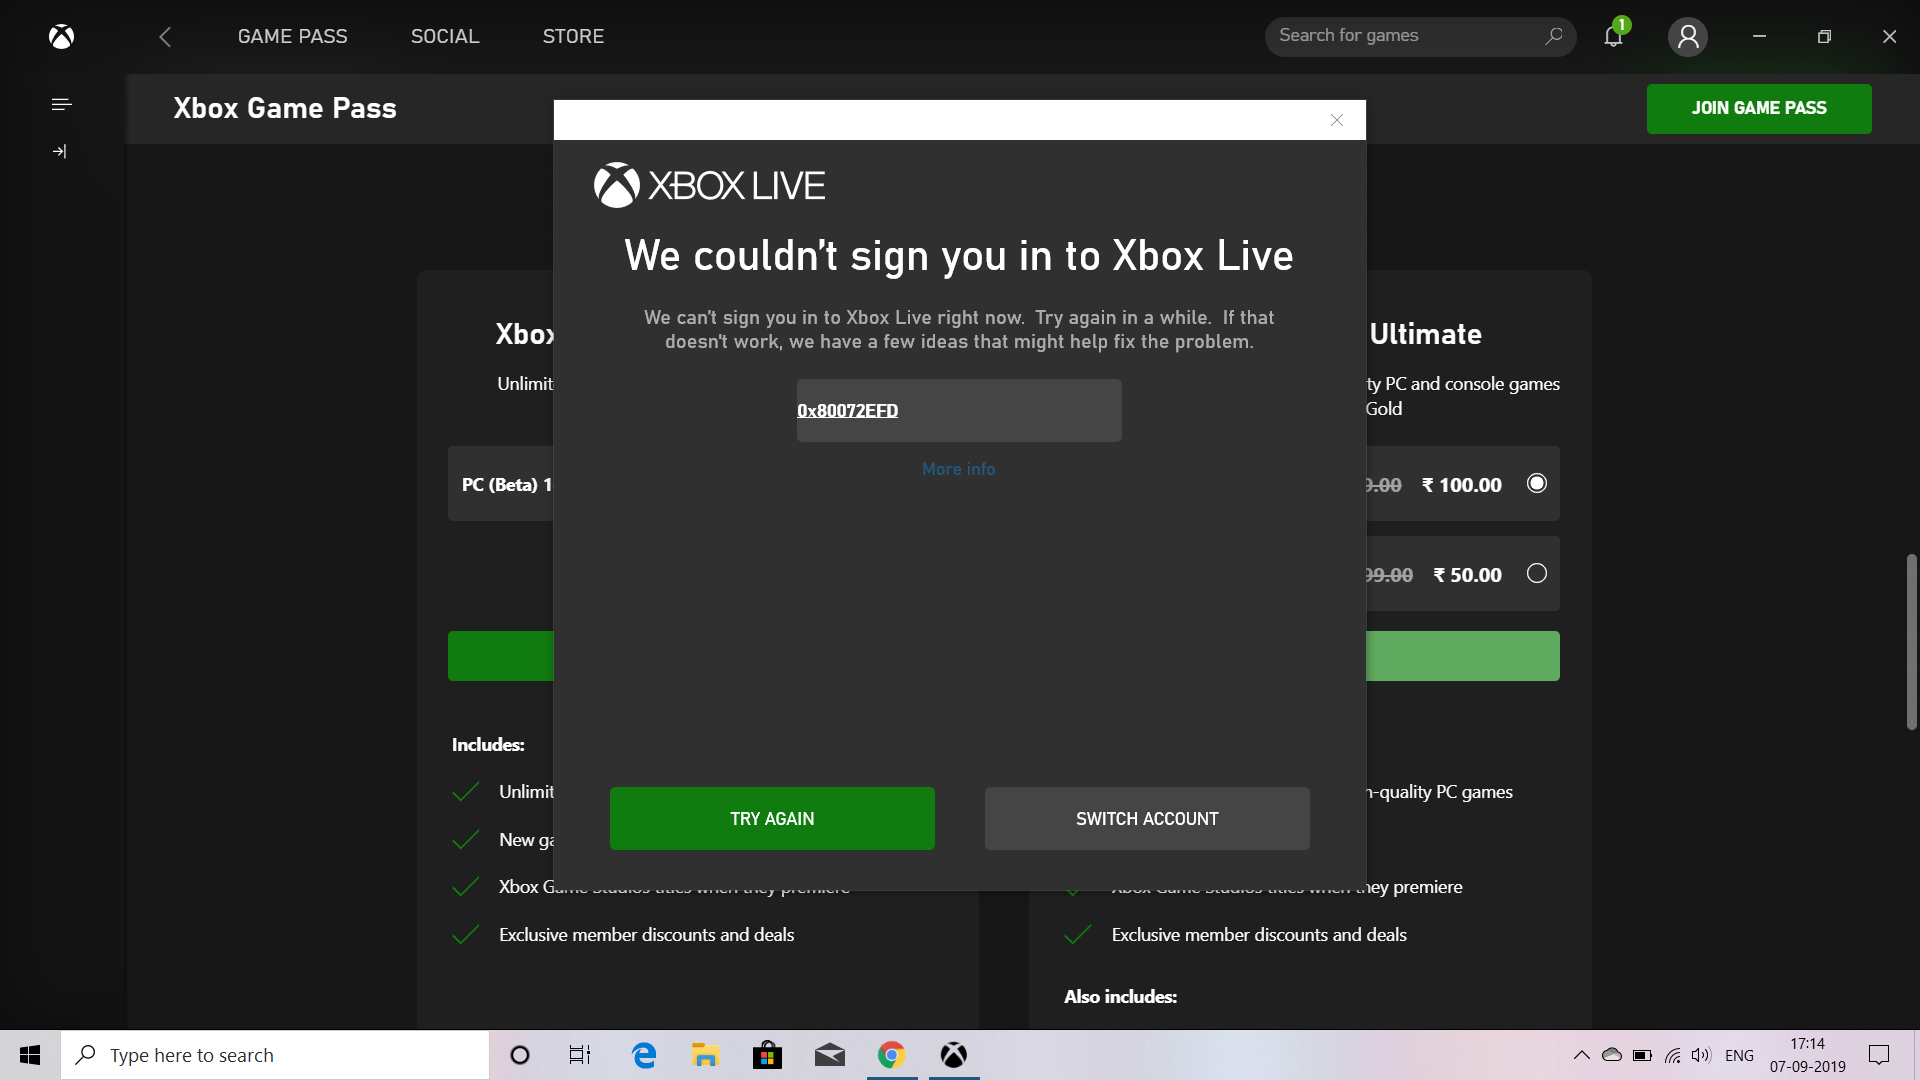The height and width of the screenshot is (1080, 1920).
Task: Click the notification bell icon
Action: click(1615, 36)
